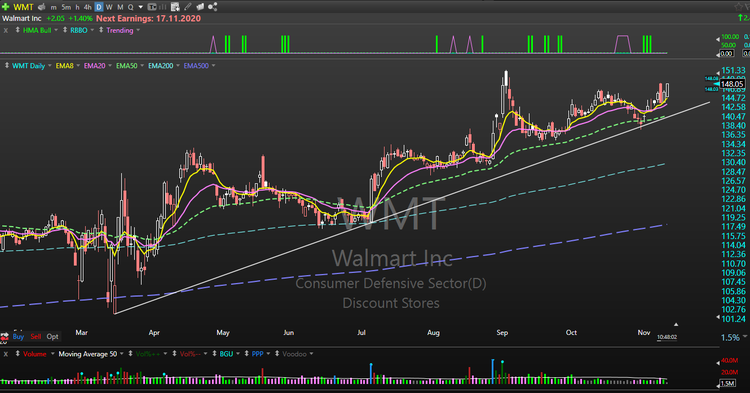Click the trade arrows icon left of Buy
This screenshot has height=393, width=750.
4,337
